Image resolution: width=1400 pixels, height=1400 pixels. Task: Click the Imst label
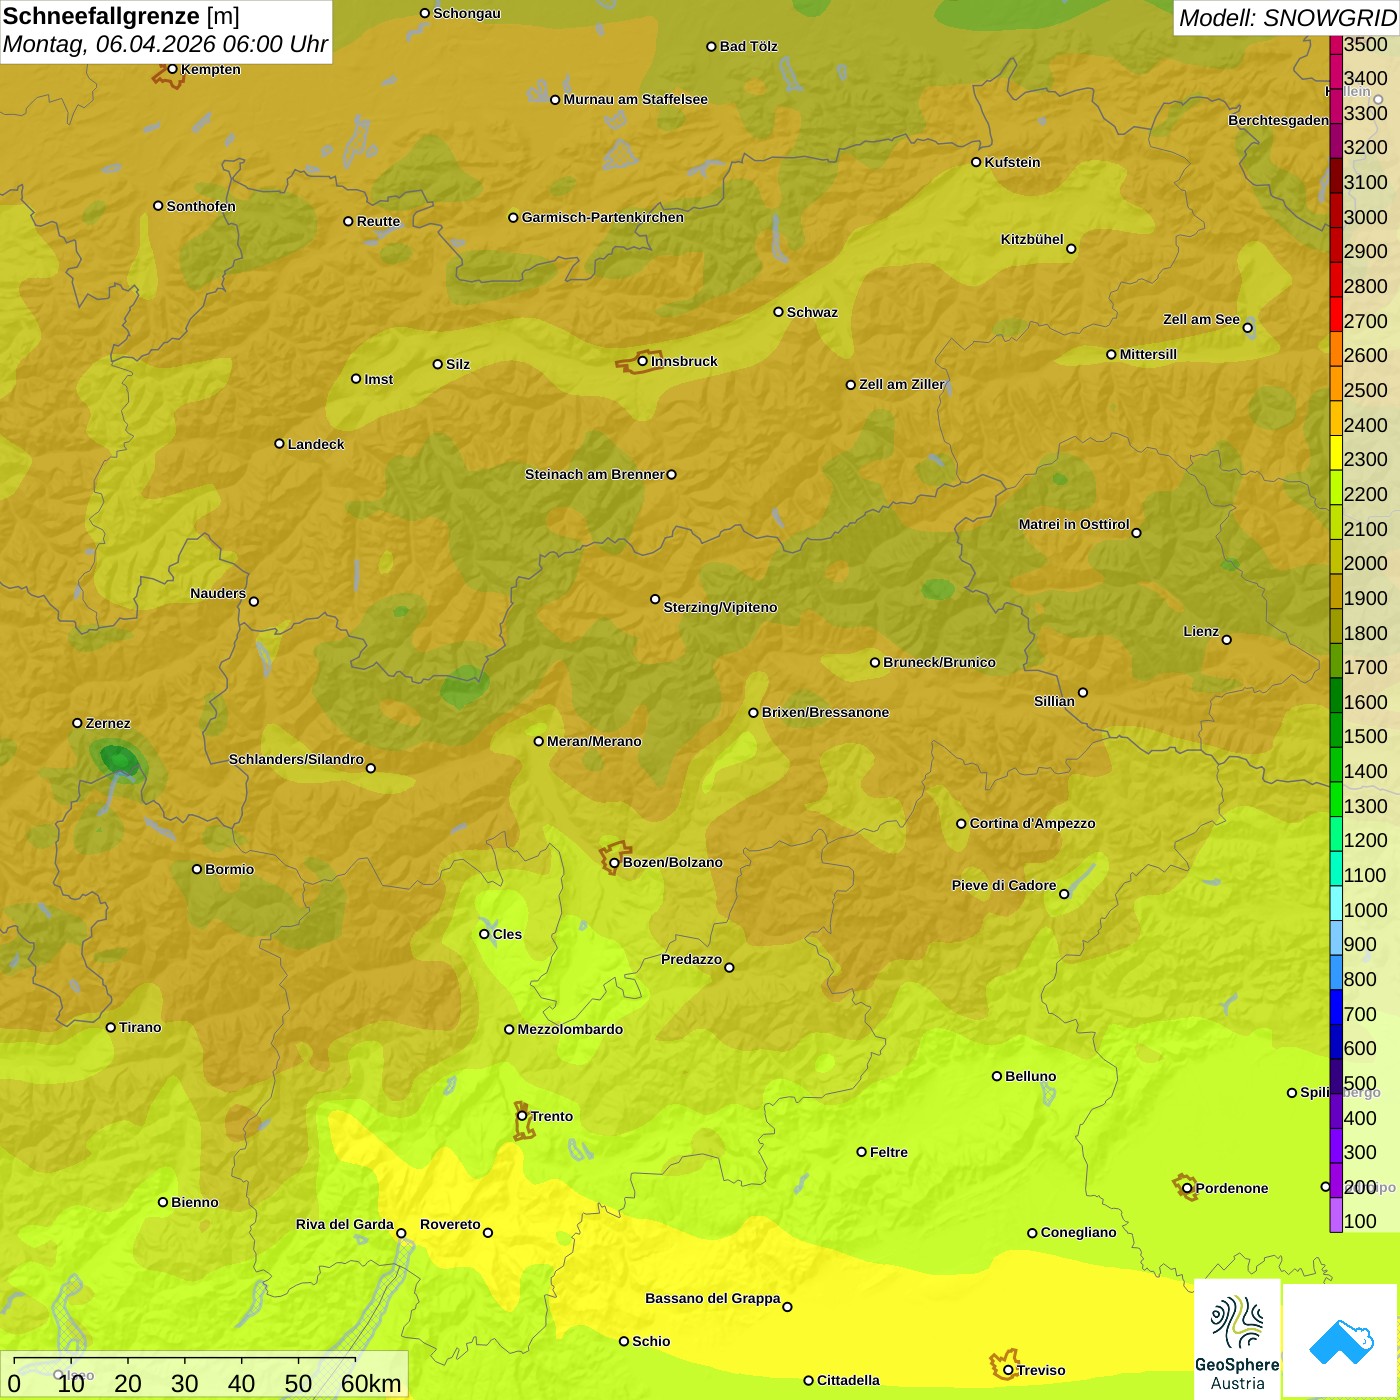point(378,379)
